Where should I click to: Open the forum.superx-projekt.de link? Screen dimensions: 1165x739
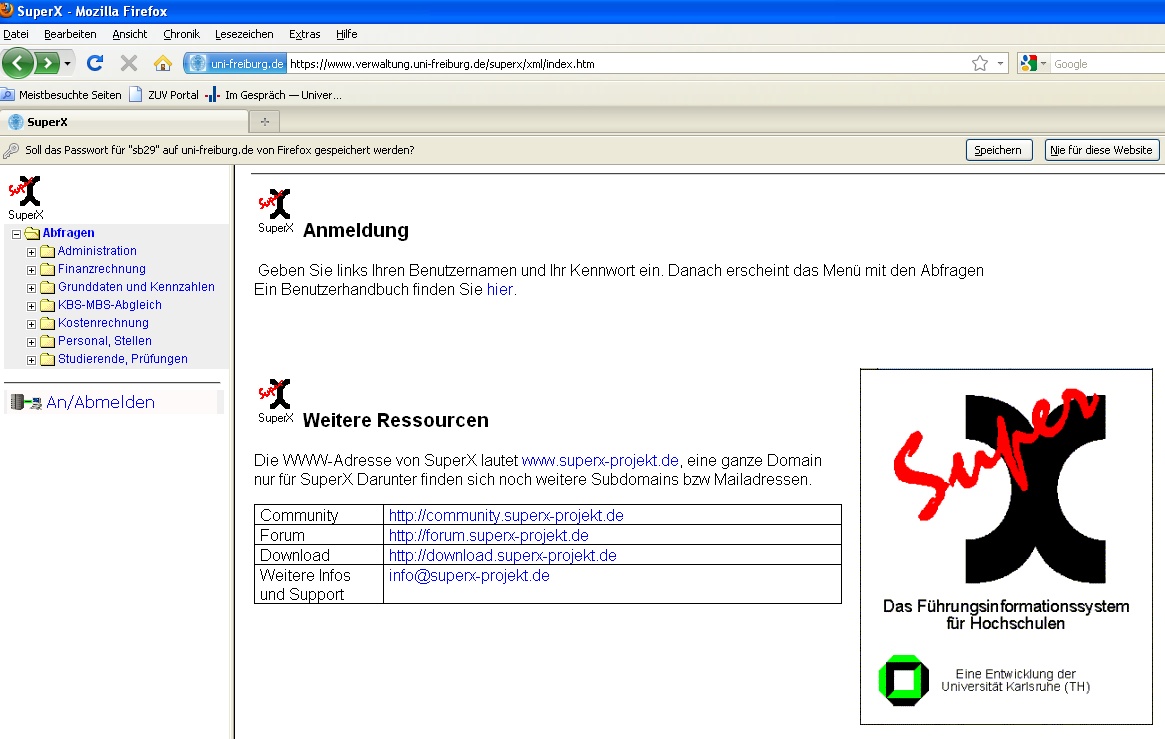click(x=488, y=535)
